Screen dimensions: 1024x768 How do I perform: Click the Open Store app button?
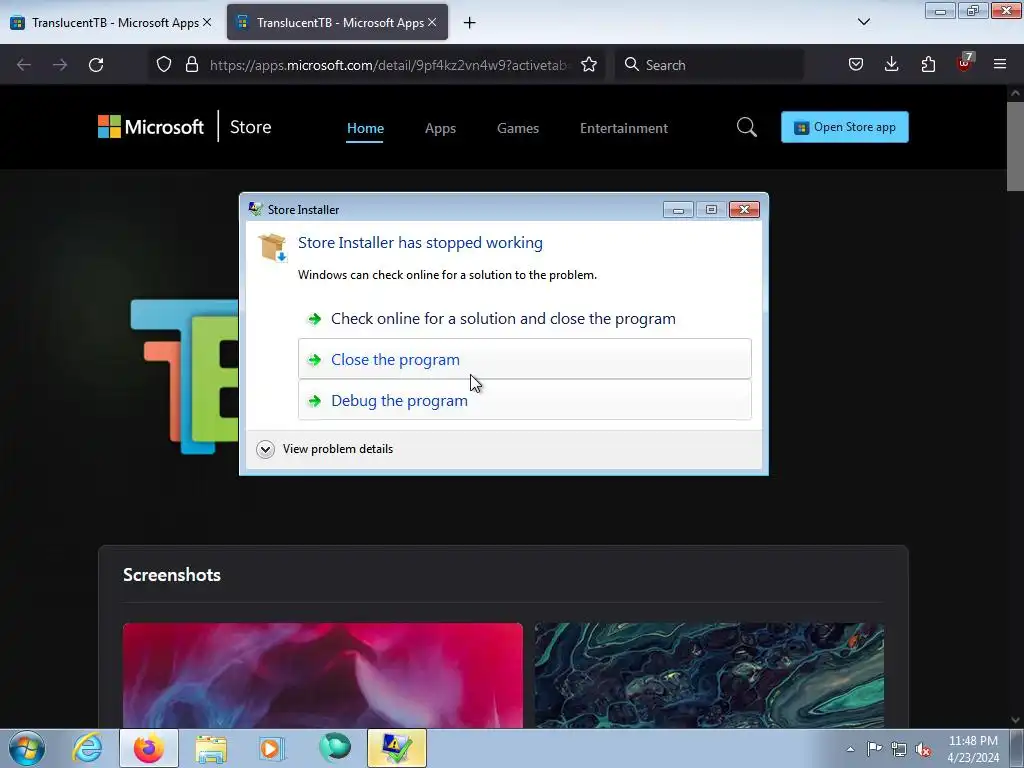point(844,127)
